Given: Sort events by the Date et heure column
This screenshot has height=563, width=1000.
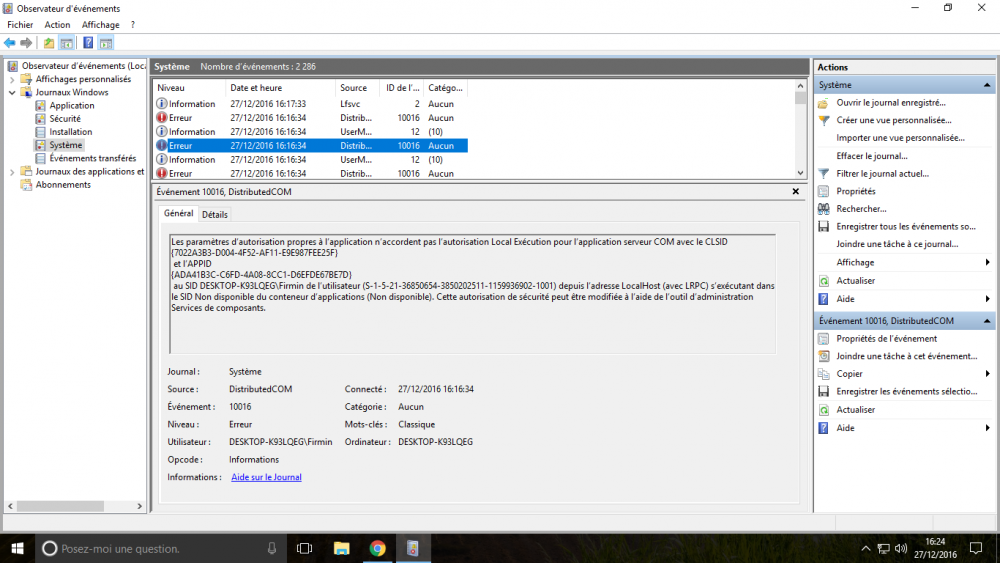Looking at the screenshot, I should [256, 88].
